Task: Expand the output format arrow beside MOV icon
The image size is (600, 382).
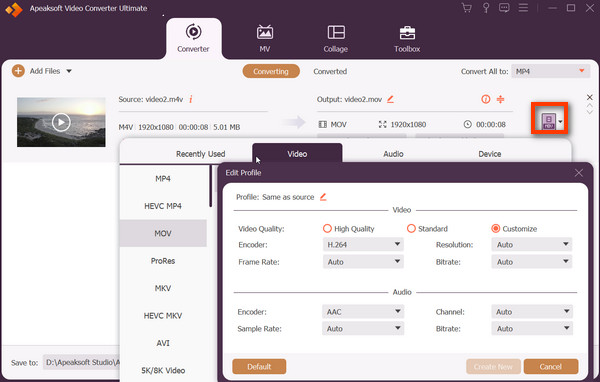Action: click(561, 122)
